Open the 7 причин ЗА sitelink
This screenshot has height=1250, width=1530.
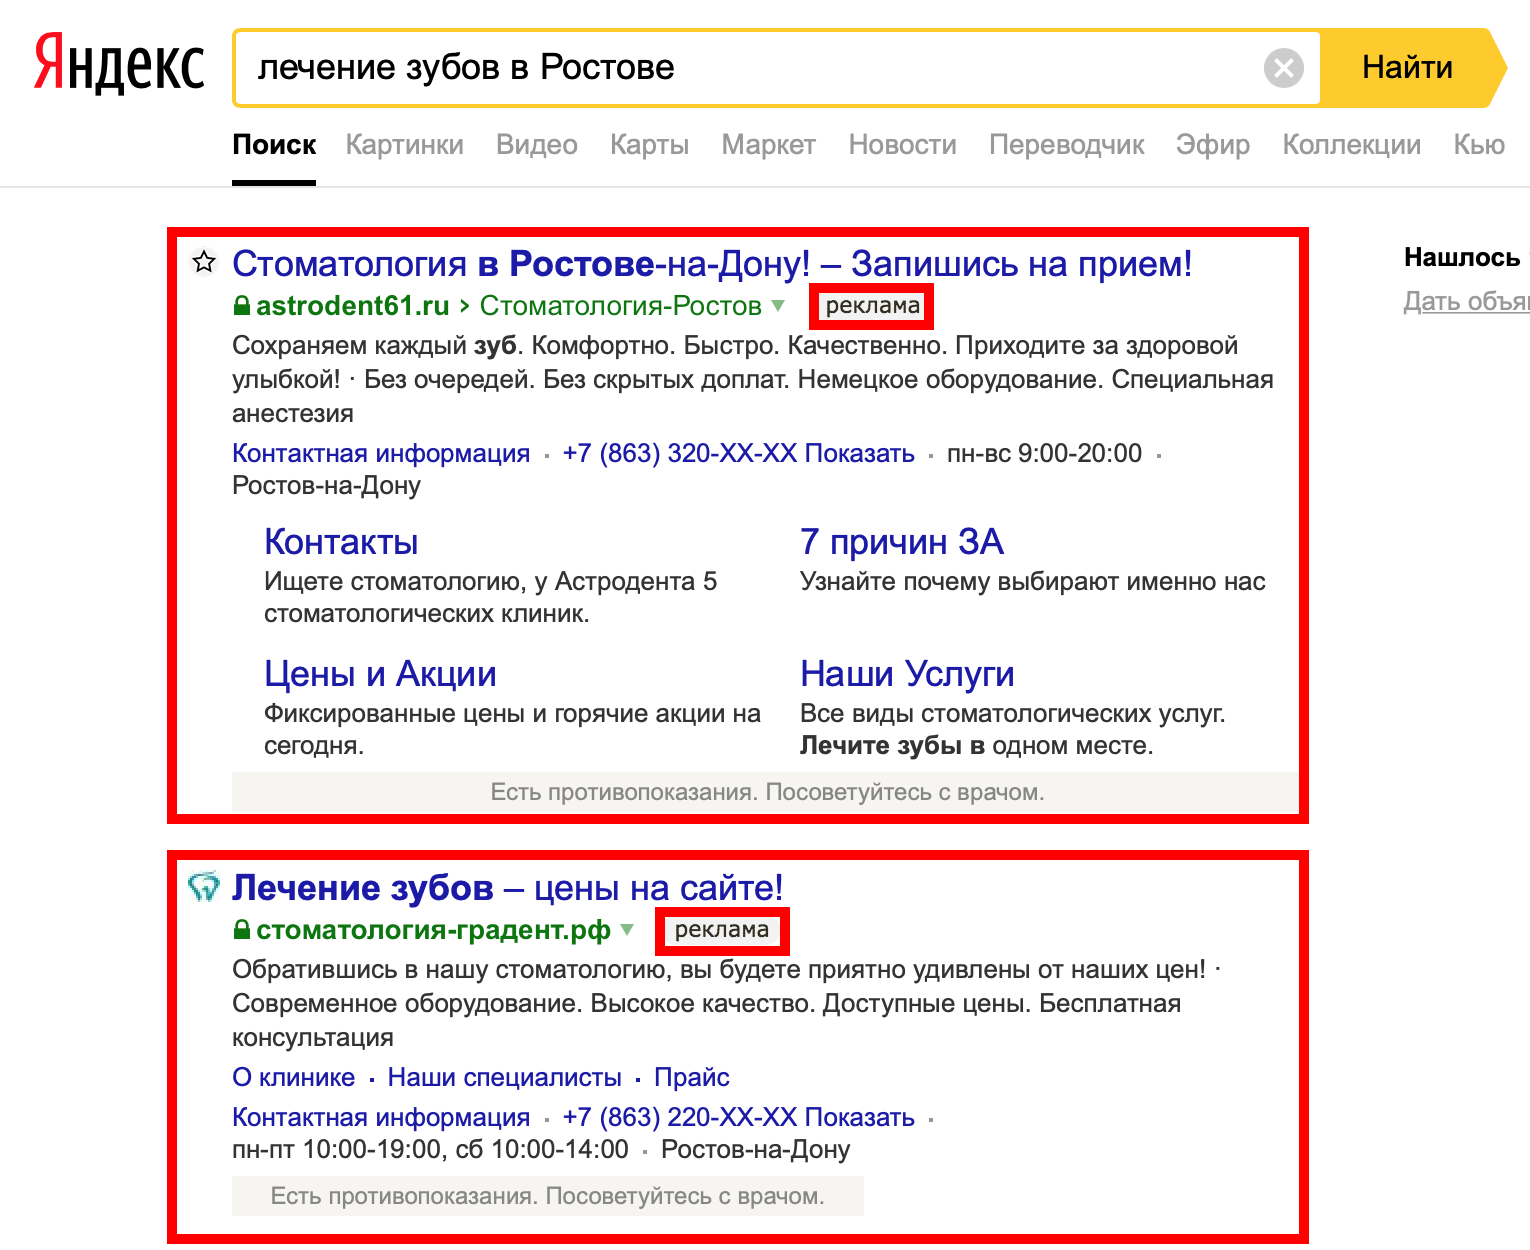(902, 542)
